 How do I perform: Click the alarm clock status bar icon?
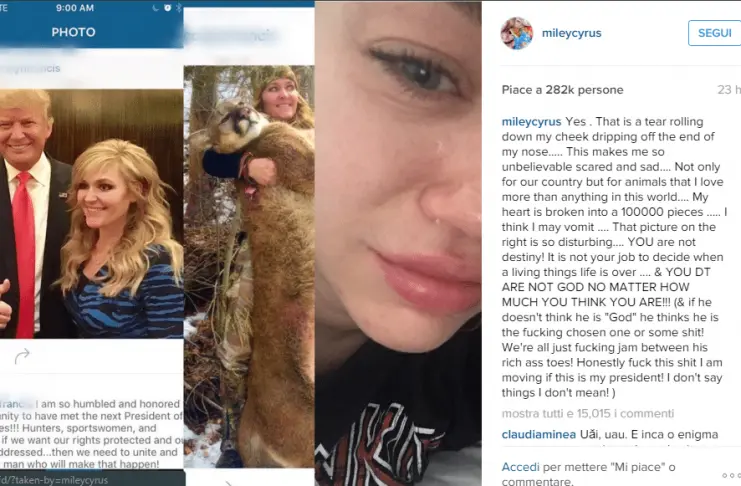(168, 8)
